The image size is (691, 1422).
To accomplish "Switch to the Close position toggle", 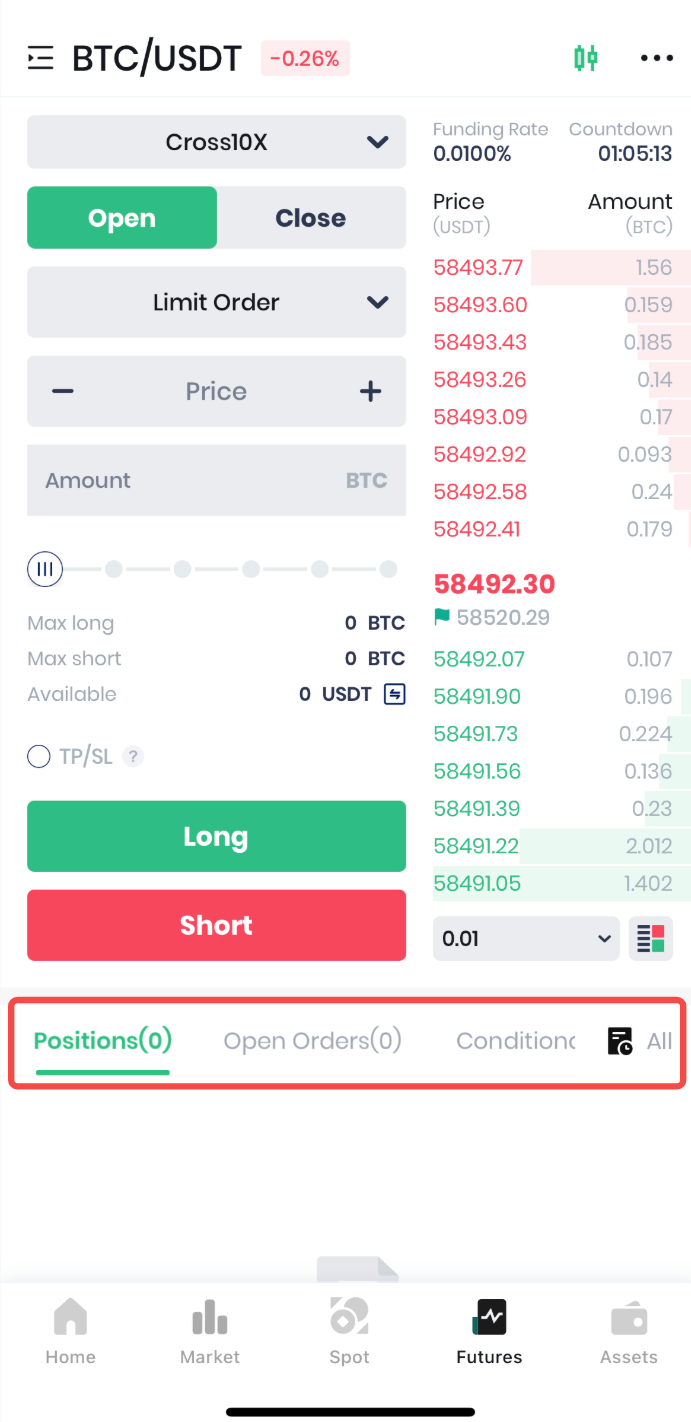I will point(311,218).
